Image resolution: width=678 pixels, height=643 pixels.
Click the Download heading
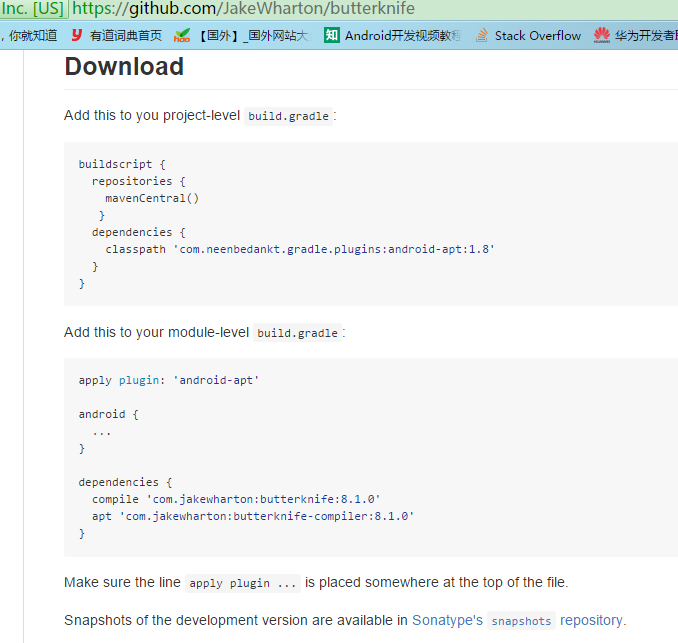(124, 67)
